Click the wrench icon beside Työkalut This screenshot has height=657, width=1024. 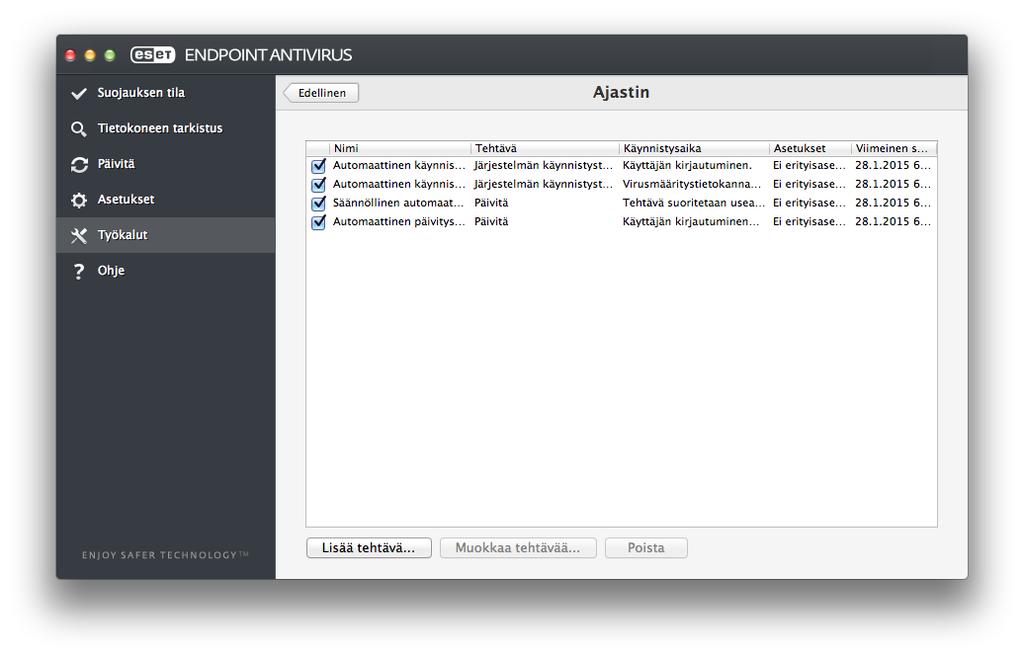tap(79, 235)
